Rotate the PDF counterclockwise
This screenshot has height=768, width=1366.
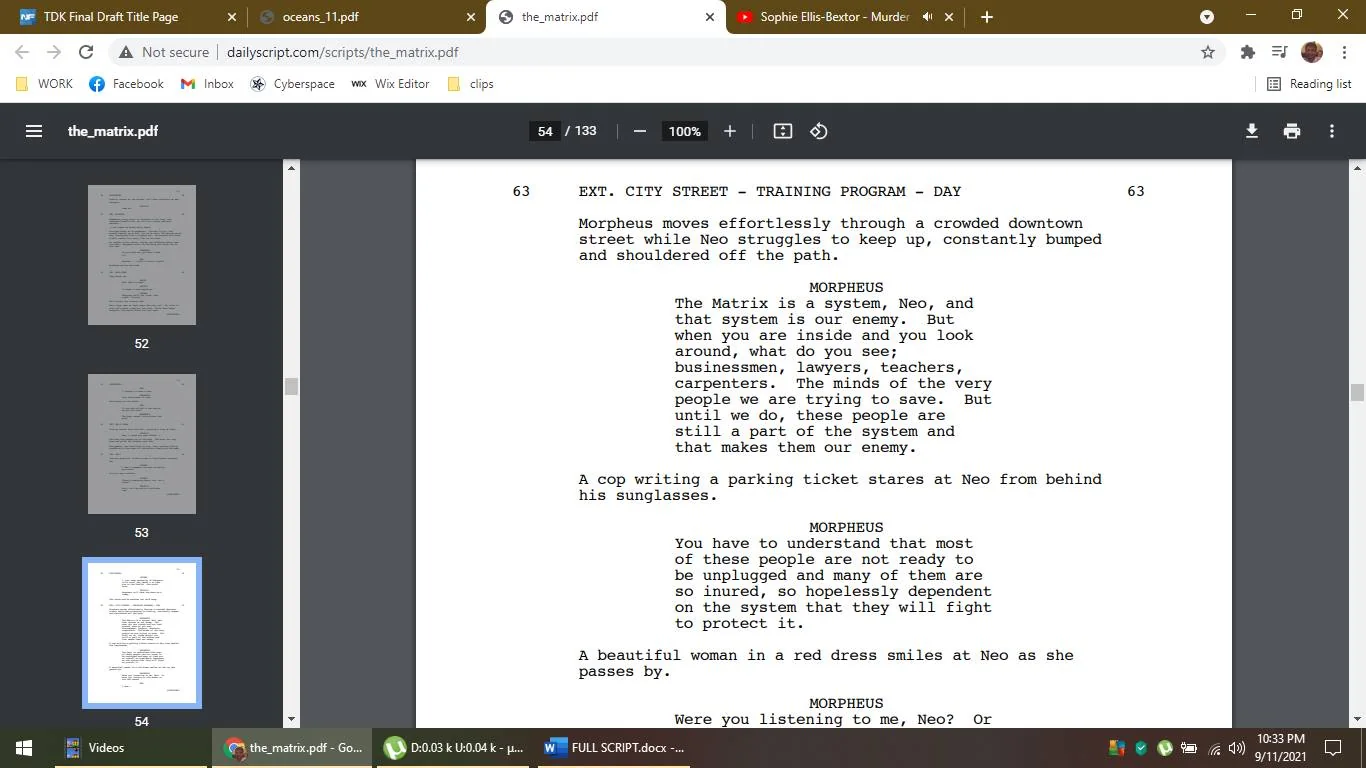(x=819, y=131)
